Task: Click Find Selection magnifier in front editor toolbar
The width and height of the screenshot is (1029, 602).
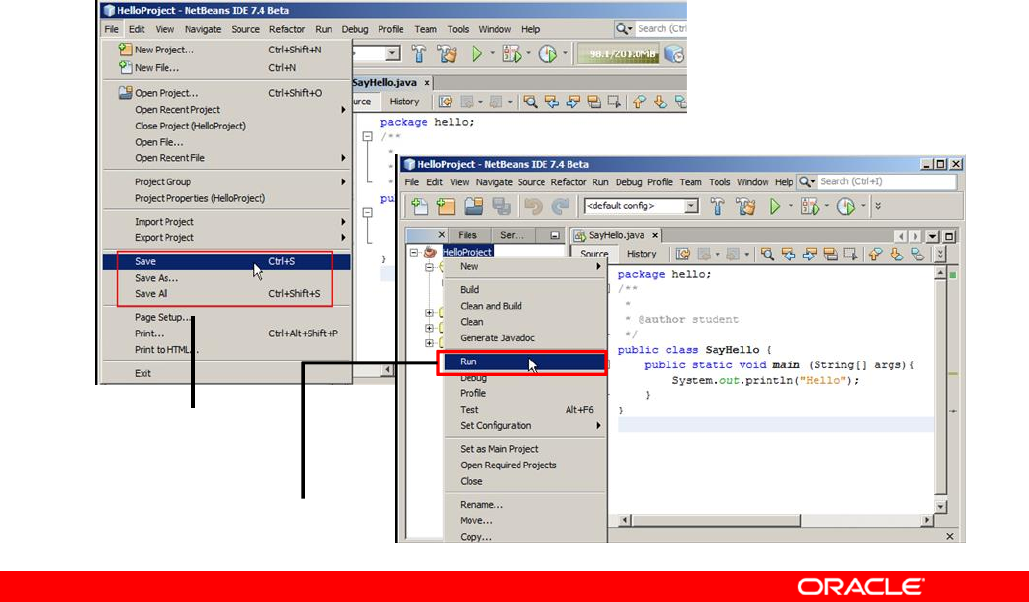Action: [767, 253]
